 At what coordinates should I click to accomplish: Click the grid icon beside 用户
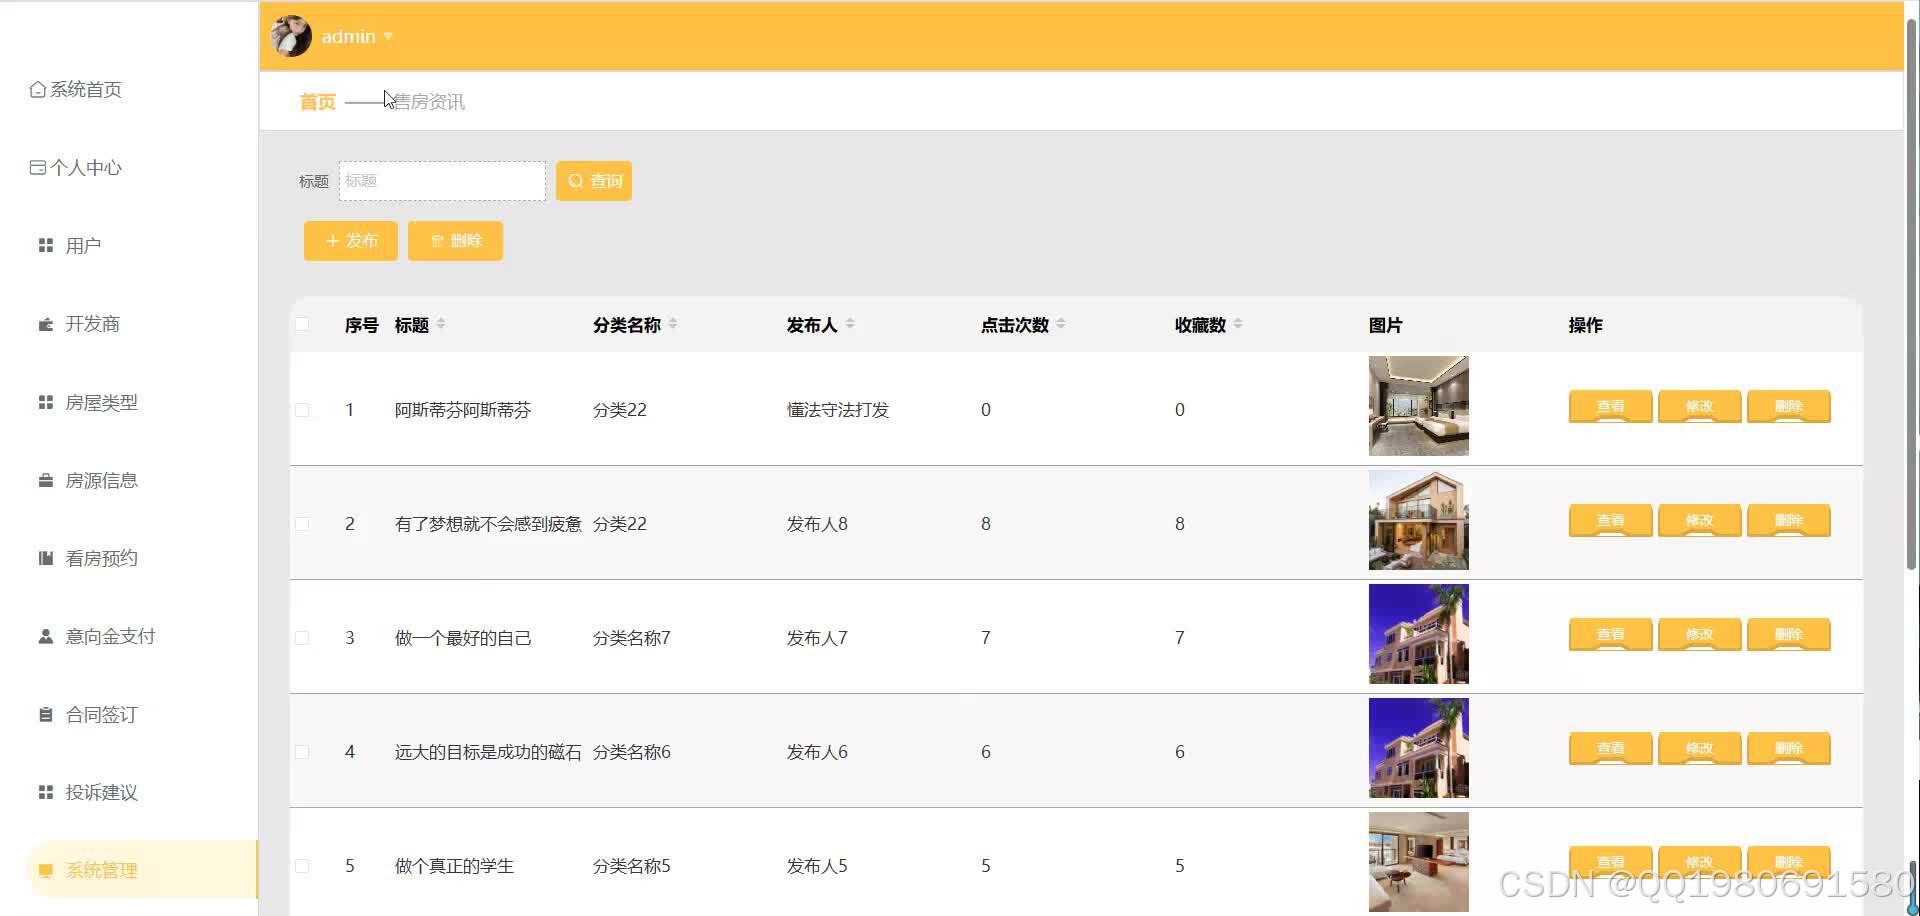45,245
